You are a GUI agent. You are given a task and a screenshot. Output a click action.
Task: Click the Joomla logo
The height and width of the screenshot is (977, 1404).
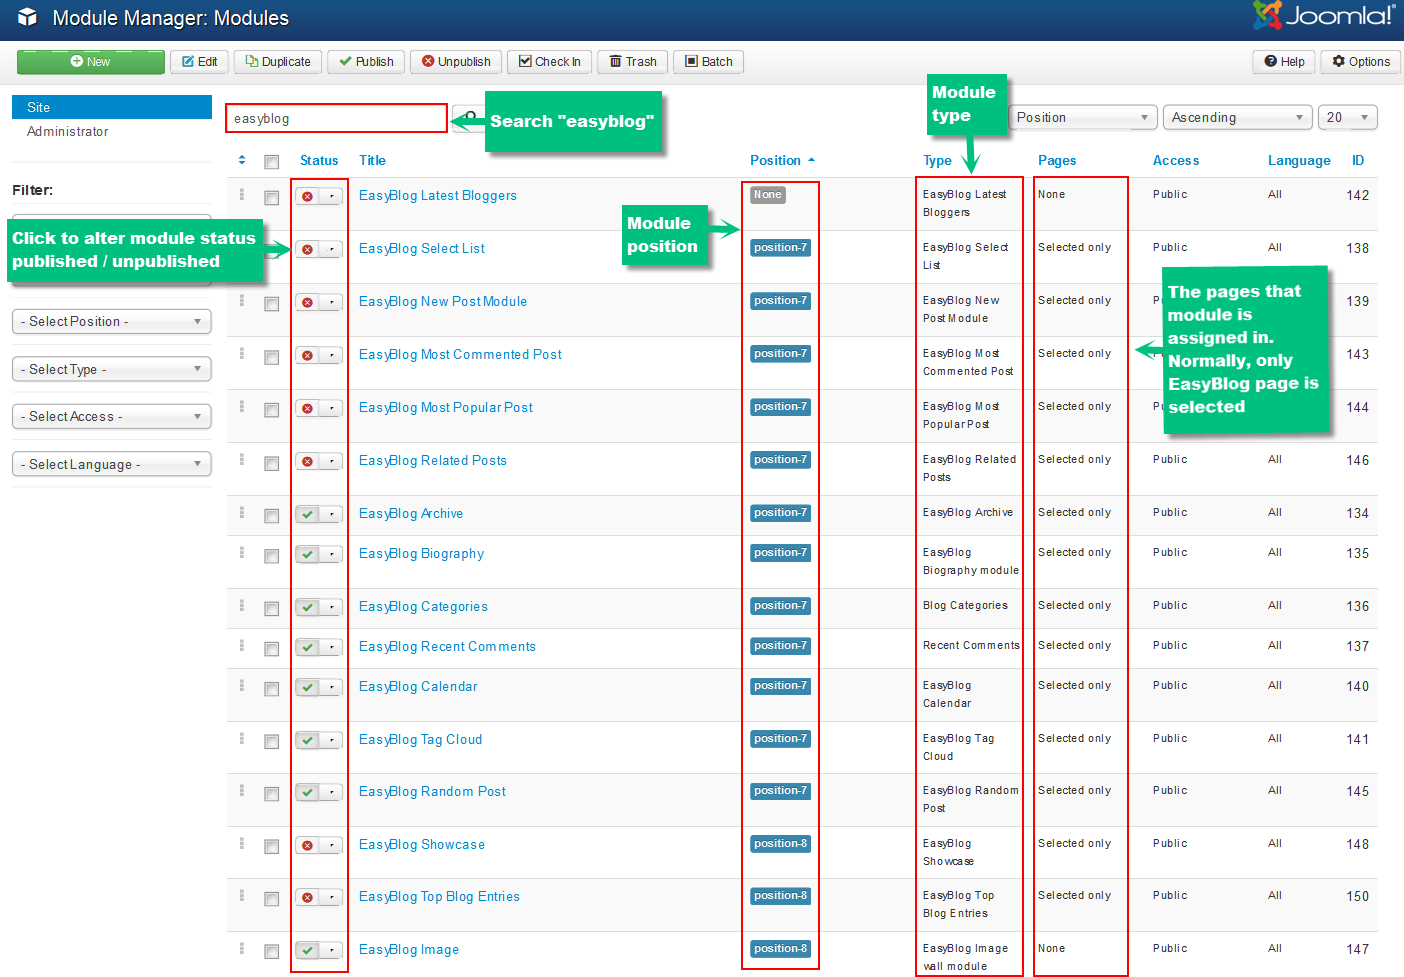[x=1324, y=15]
